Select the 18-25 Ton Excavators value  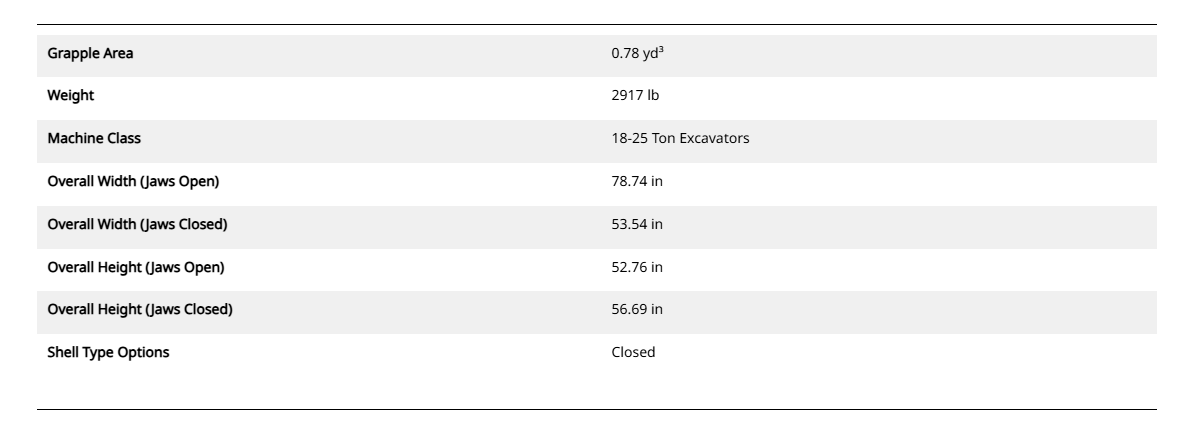680,139
